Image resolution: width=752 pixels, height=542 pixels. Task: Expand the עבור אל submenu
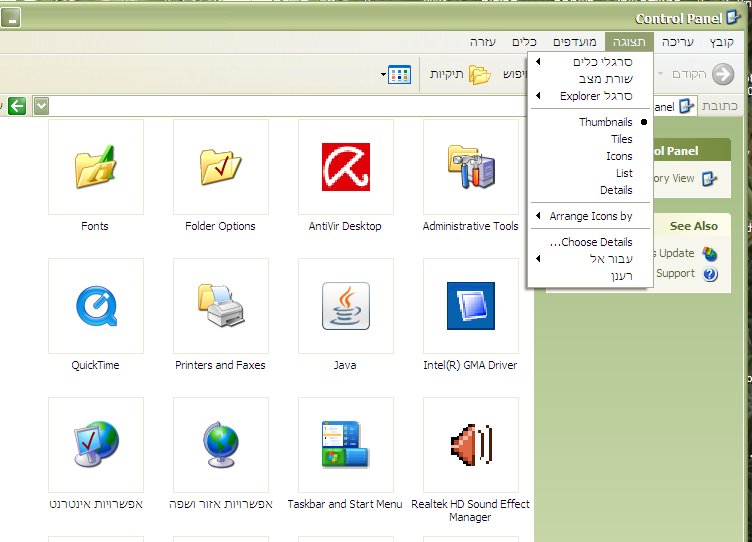590,259
